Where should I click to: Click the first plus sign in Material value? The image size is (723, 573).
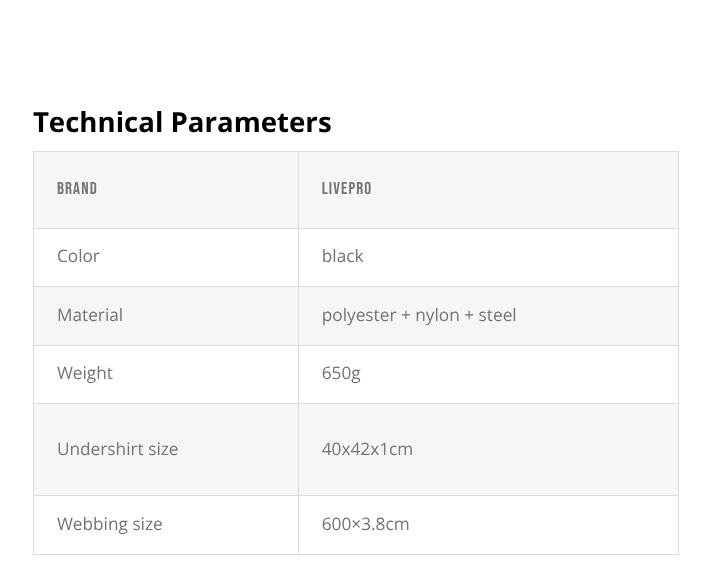click(x=405, y=315)
